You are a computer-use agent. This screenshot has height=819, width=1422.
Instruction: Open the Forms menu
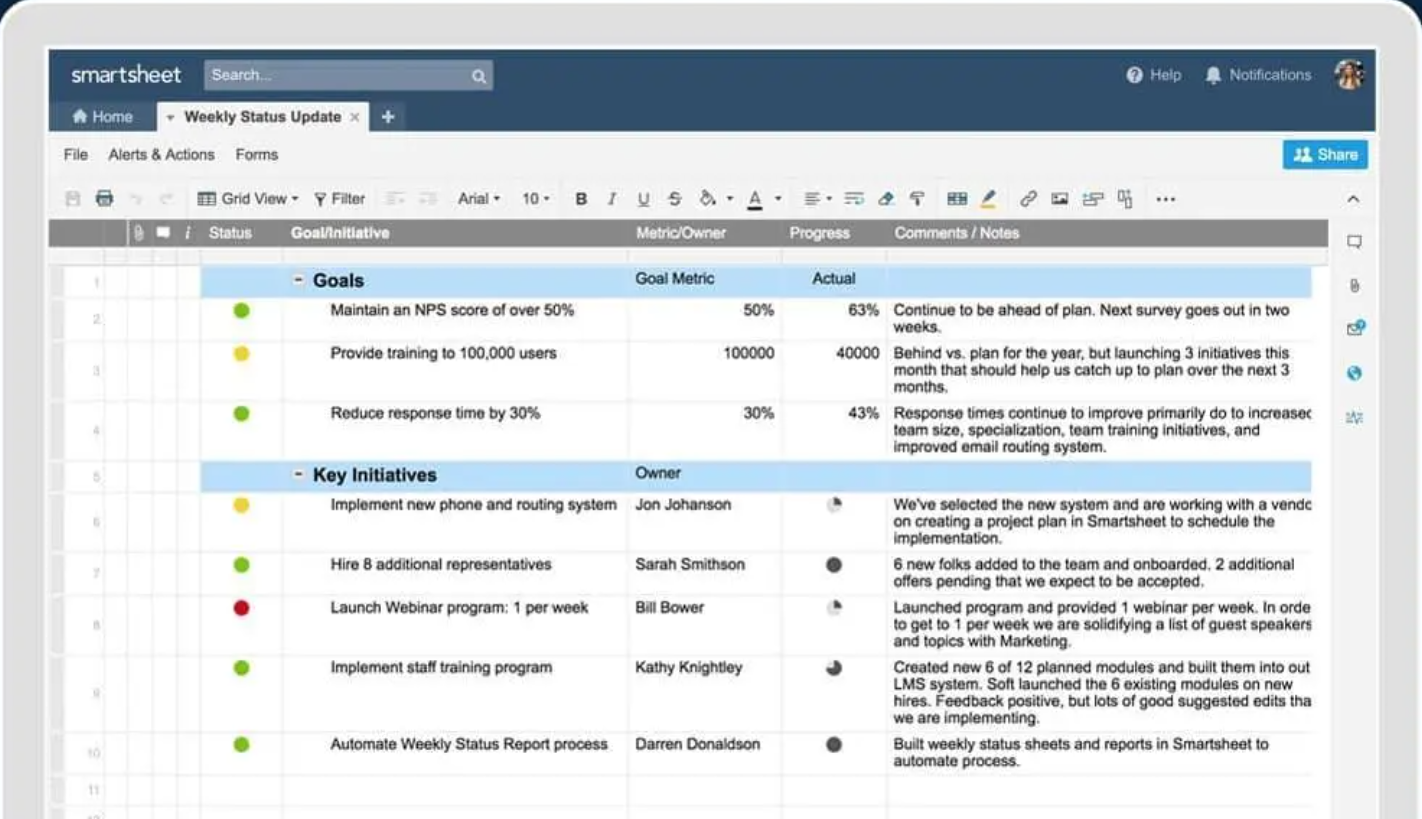point(257,155)
